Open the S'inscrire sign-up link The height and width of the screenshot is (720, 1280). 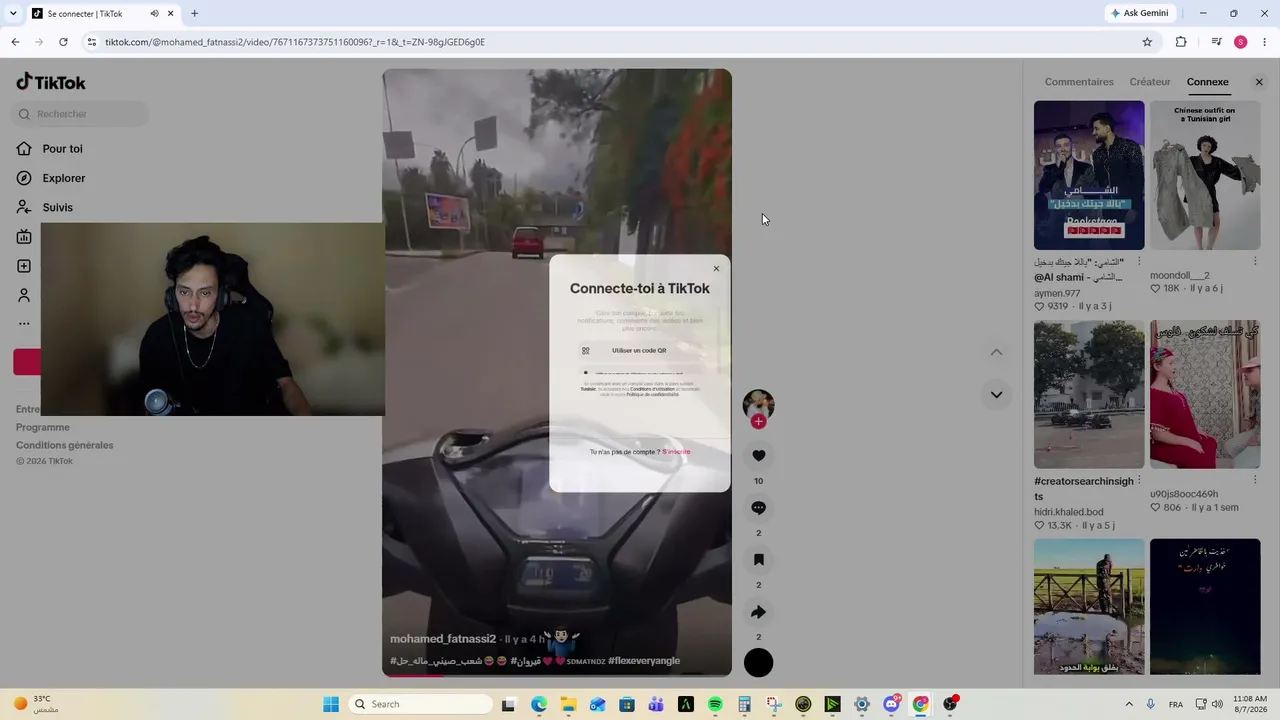pos(676,452)
